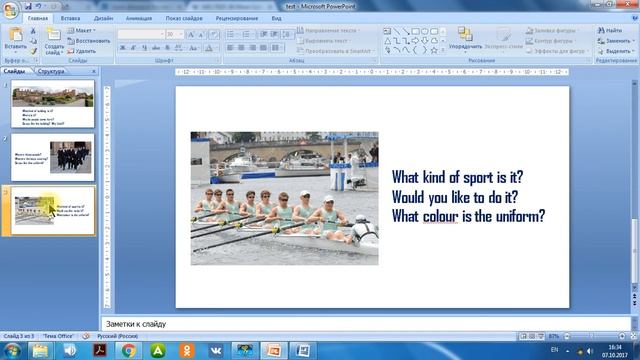The height and width of the screenshot is (360, 640).
Task: Click the round Office button
Action: [10, 10]
